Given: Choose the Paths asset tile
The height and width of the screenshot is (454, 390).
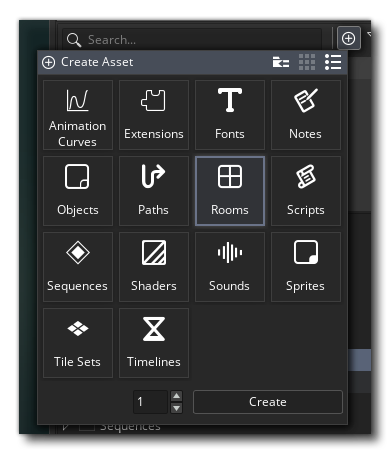Looking at the screenshot, I should tap(154, 191).
